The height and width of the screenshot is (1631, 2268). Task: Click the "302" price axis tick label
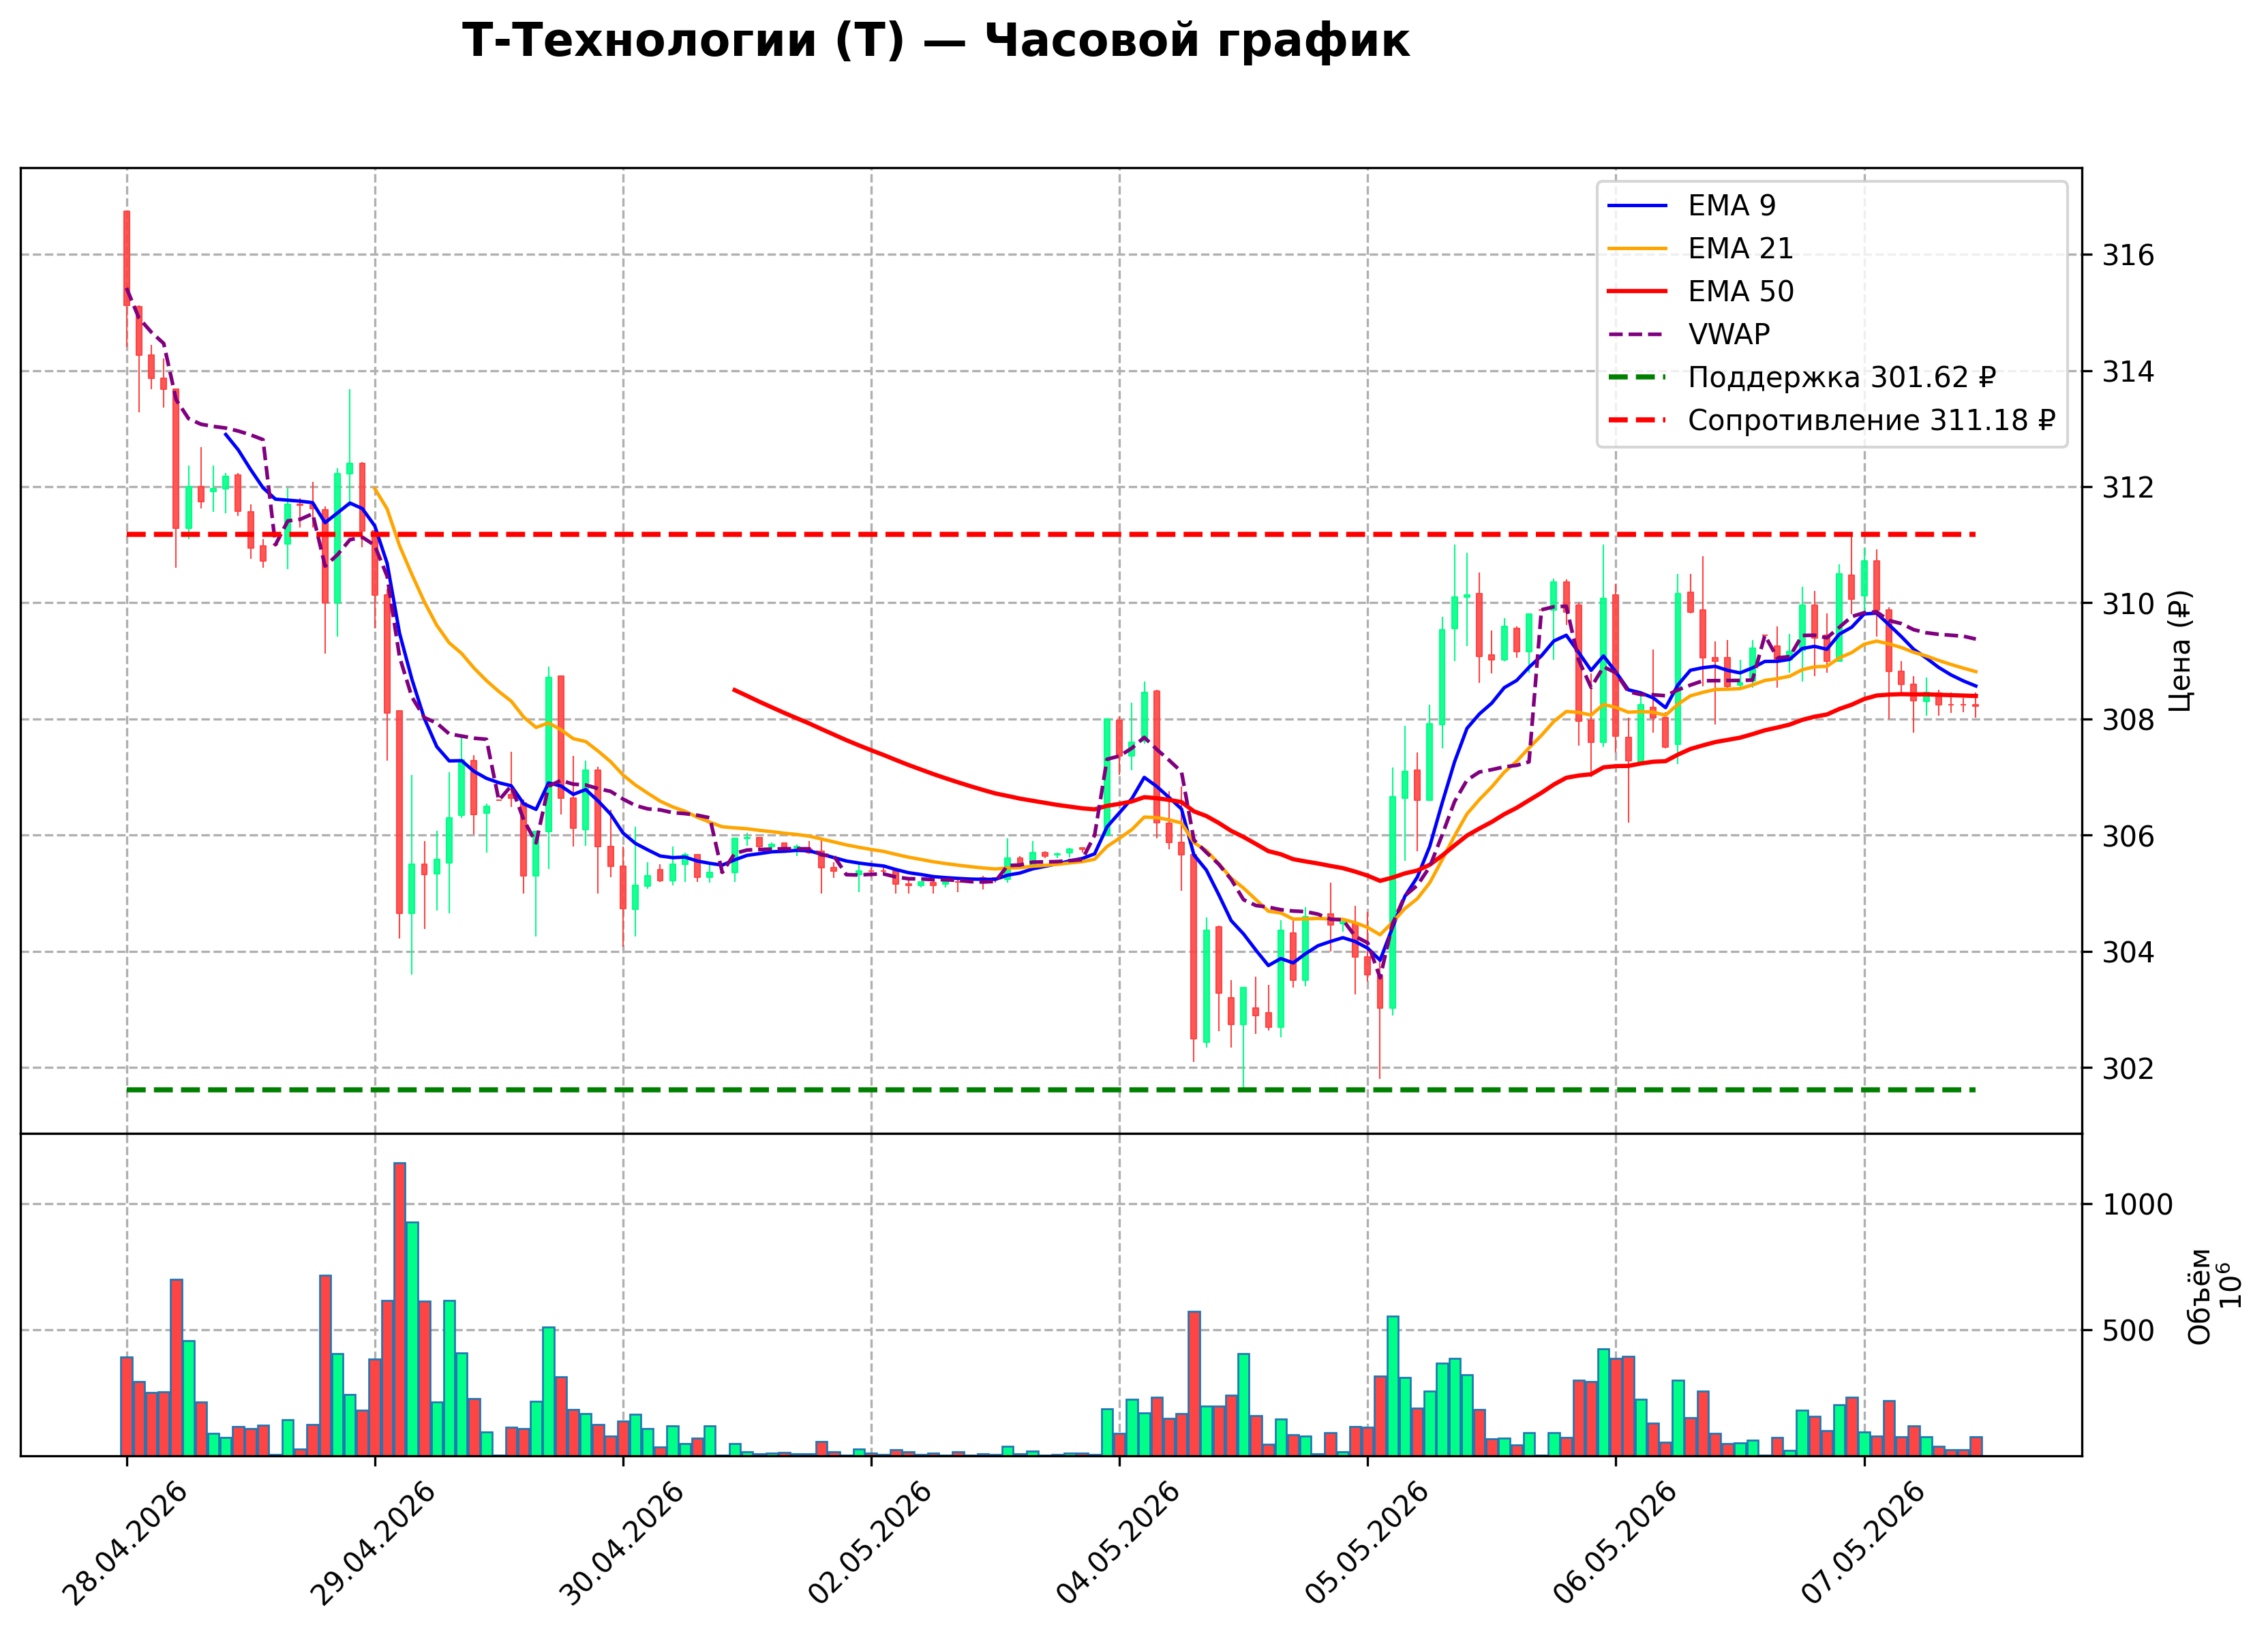tap(2128, 1069)
